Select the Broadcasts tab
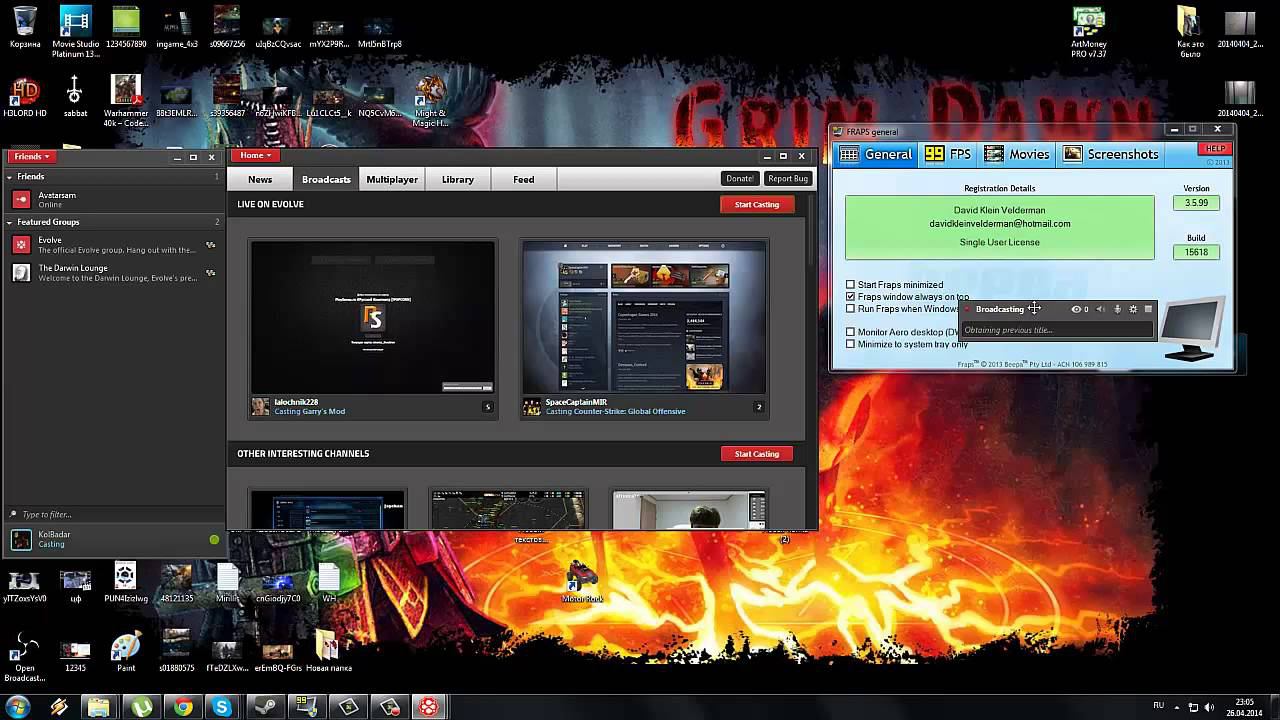The image size is (1280, 720). click(326, 179)
